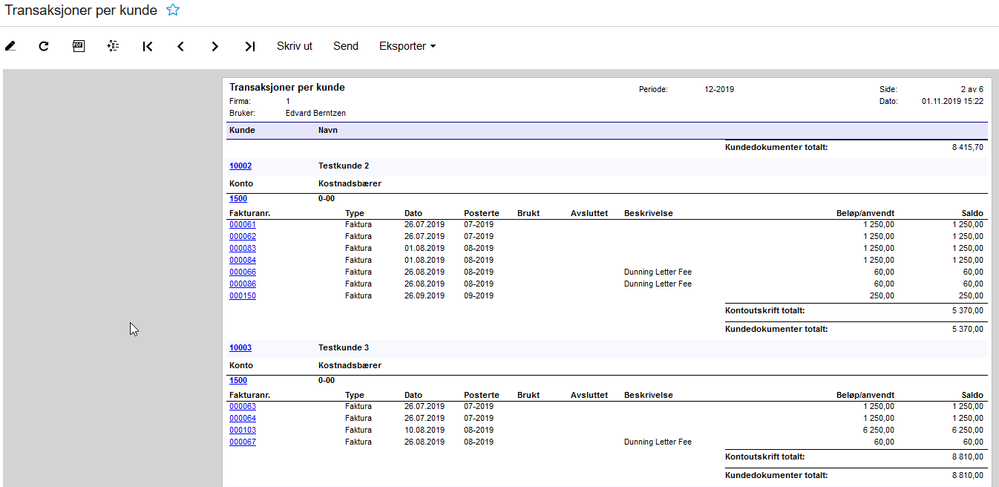
Task: Go to the first page of the report
Action: point(147,46)
